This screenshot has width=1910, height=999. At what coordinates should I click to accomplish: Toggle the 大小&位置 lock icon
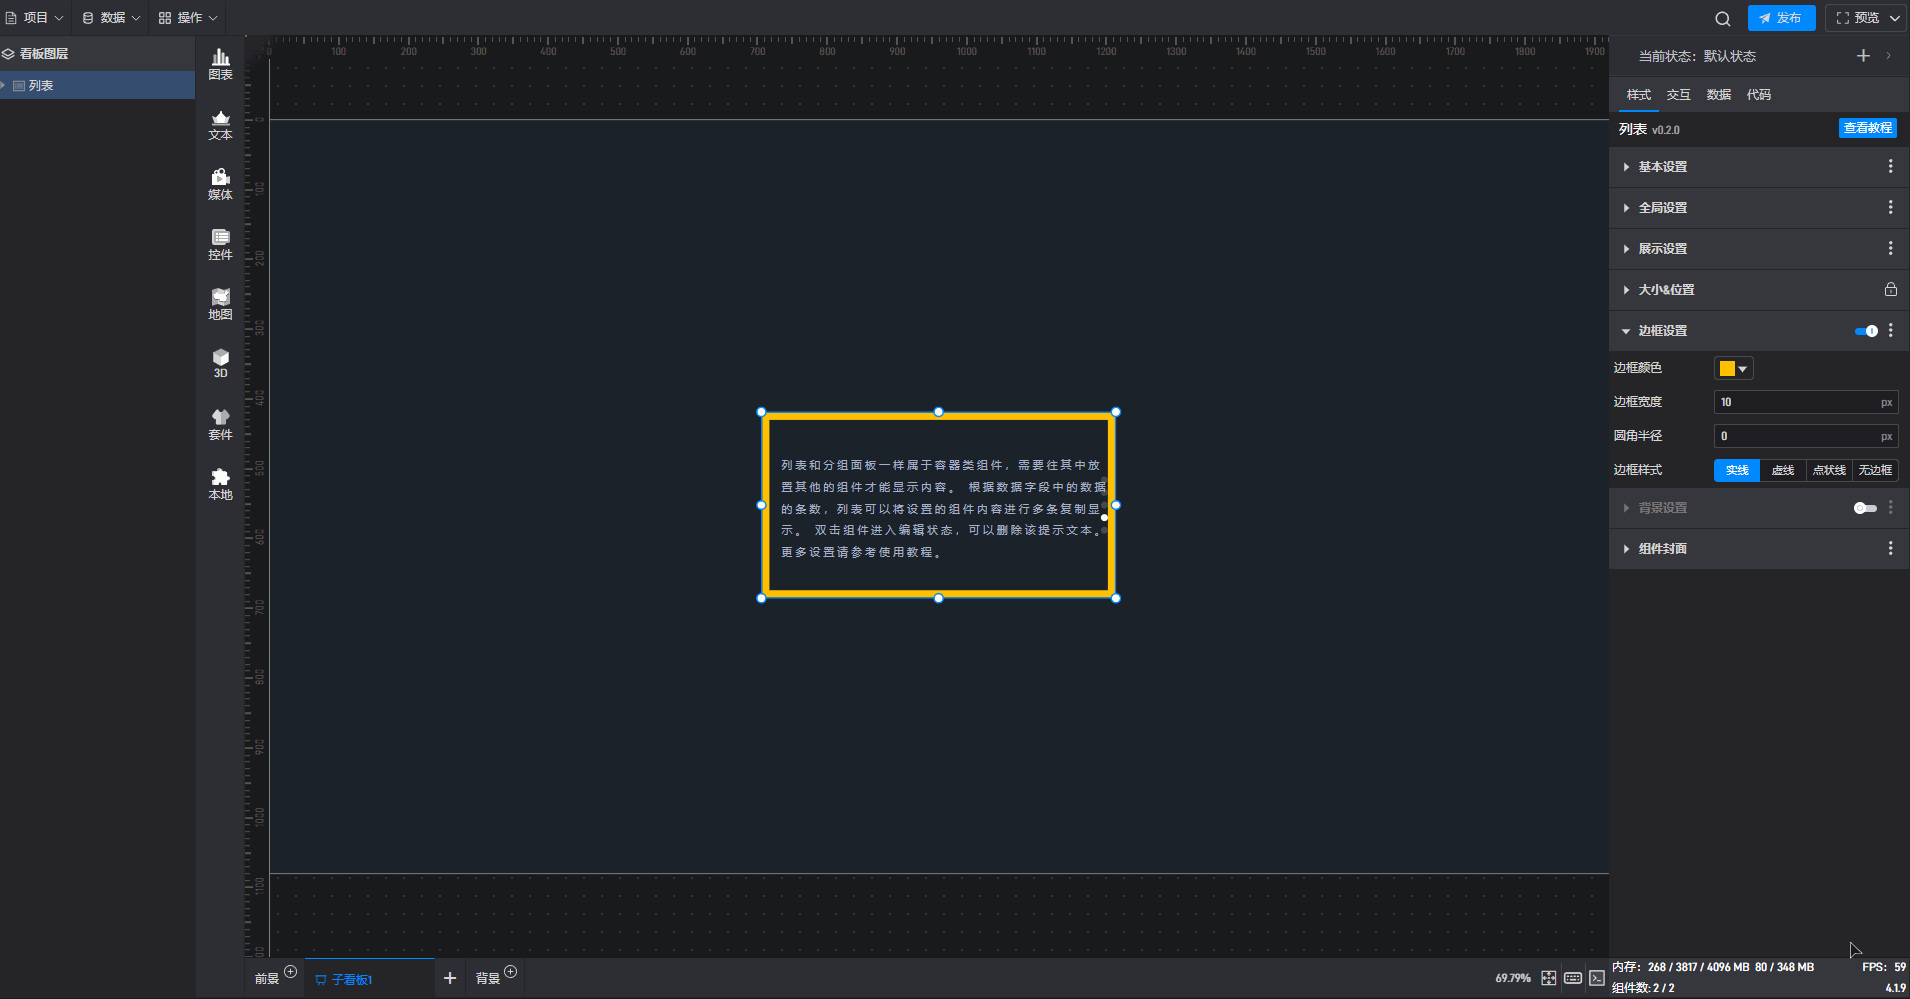pos(1890,290)
